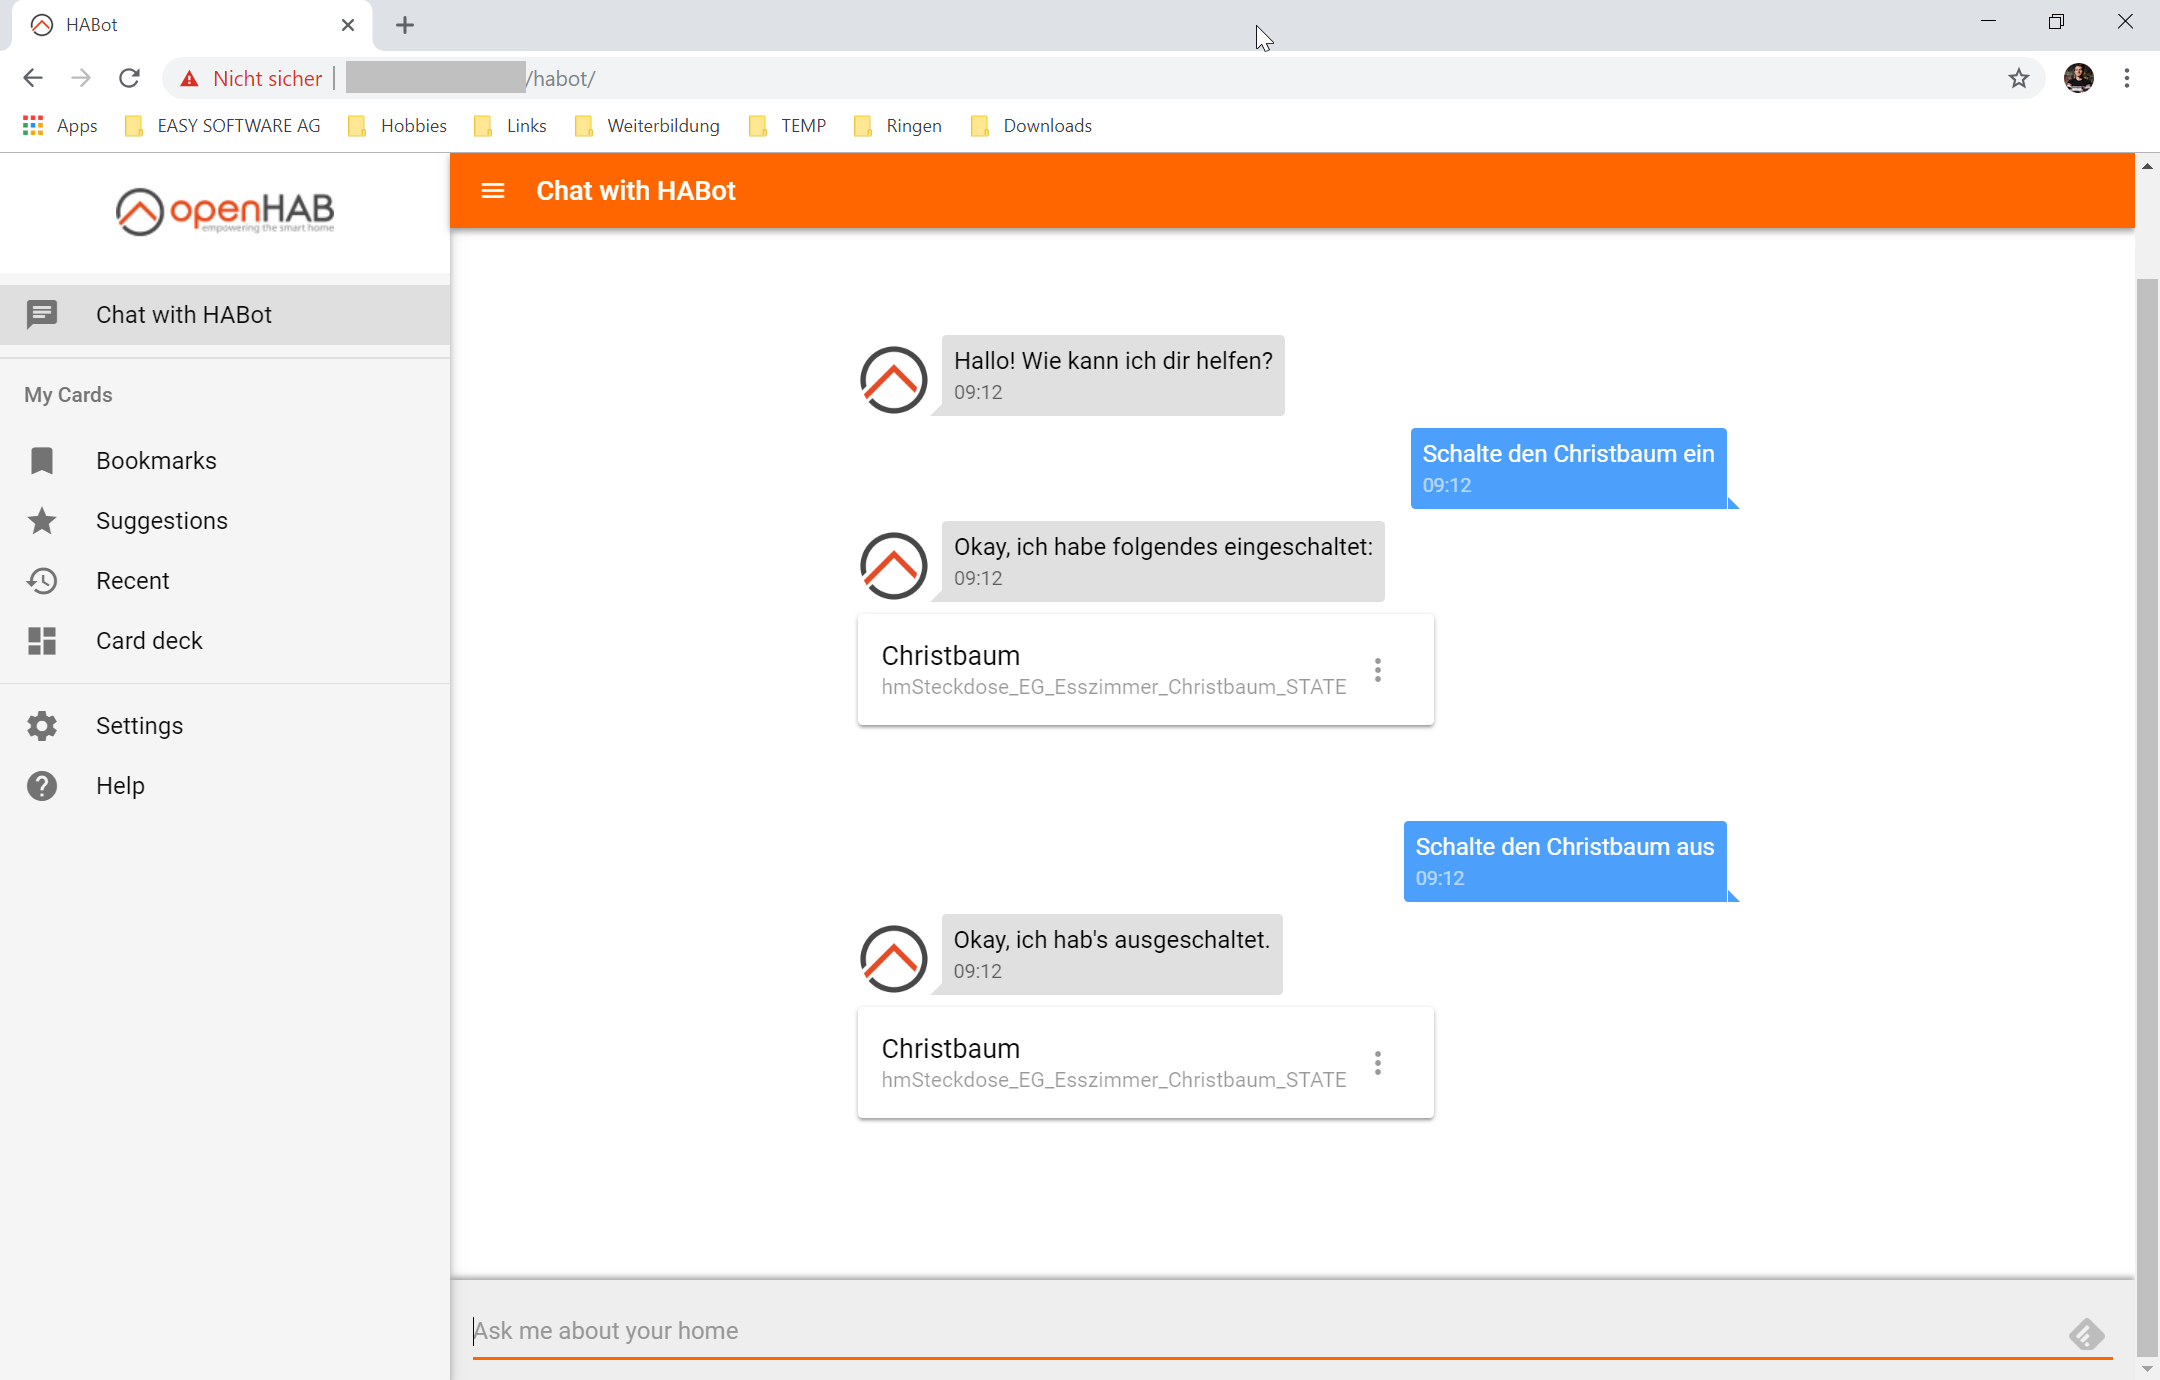2160x1380 pixels.
Task: Open the Help page
Action: point(225,786)
